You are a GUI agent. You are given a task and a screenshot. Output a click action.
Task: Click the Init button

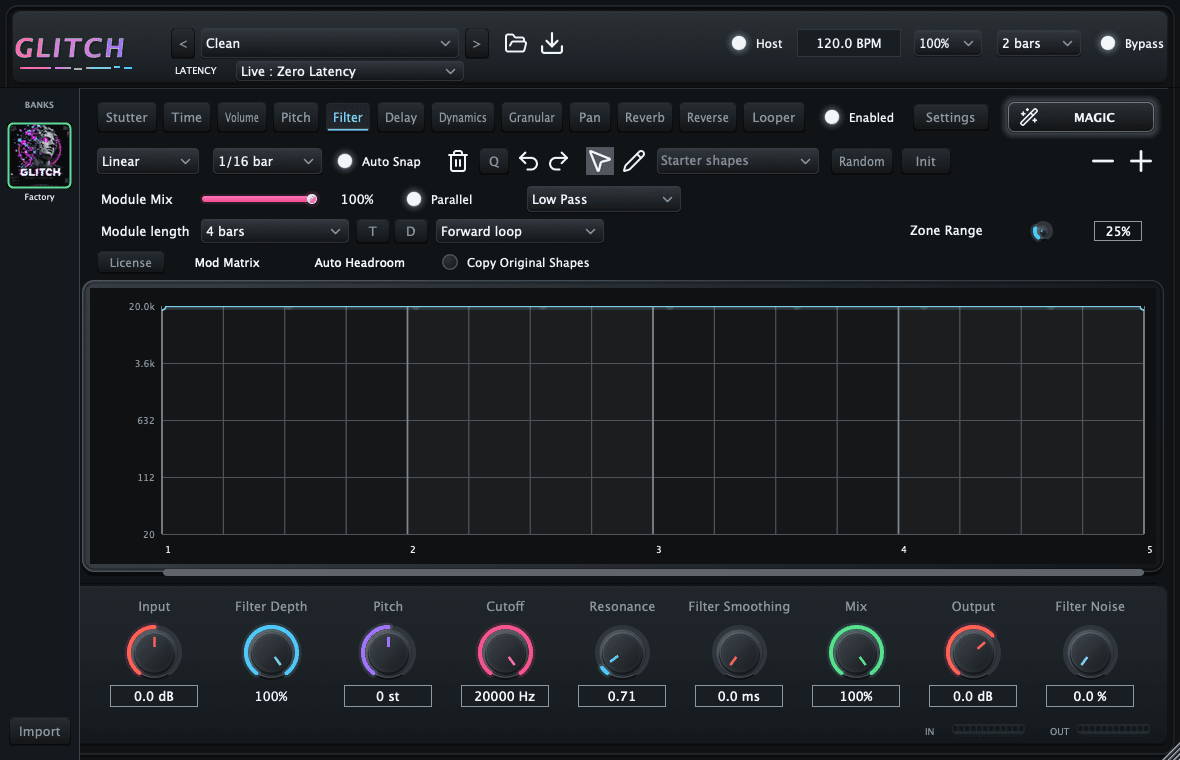coord(926,161)
